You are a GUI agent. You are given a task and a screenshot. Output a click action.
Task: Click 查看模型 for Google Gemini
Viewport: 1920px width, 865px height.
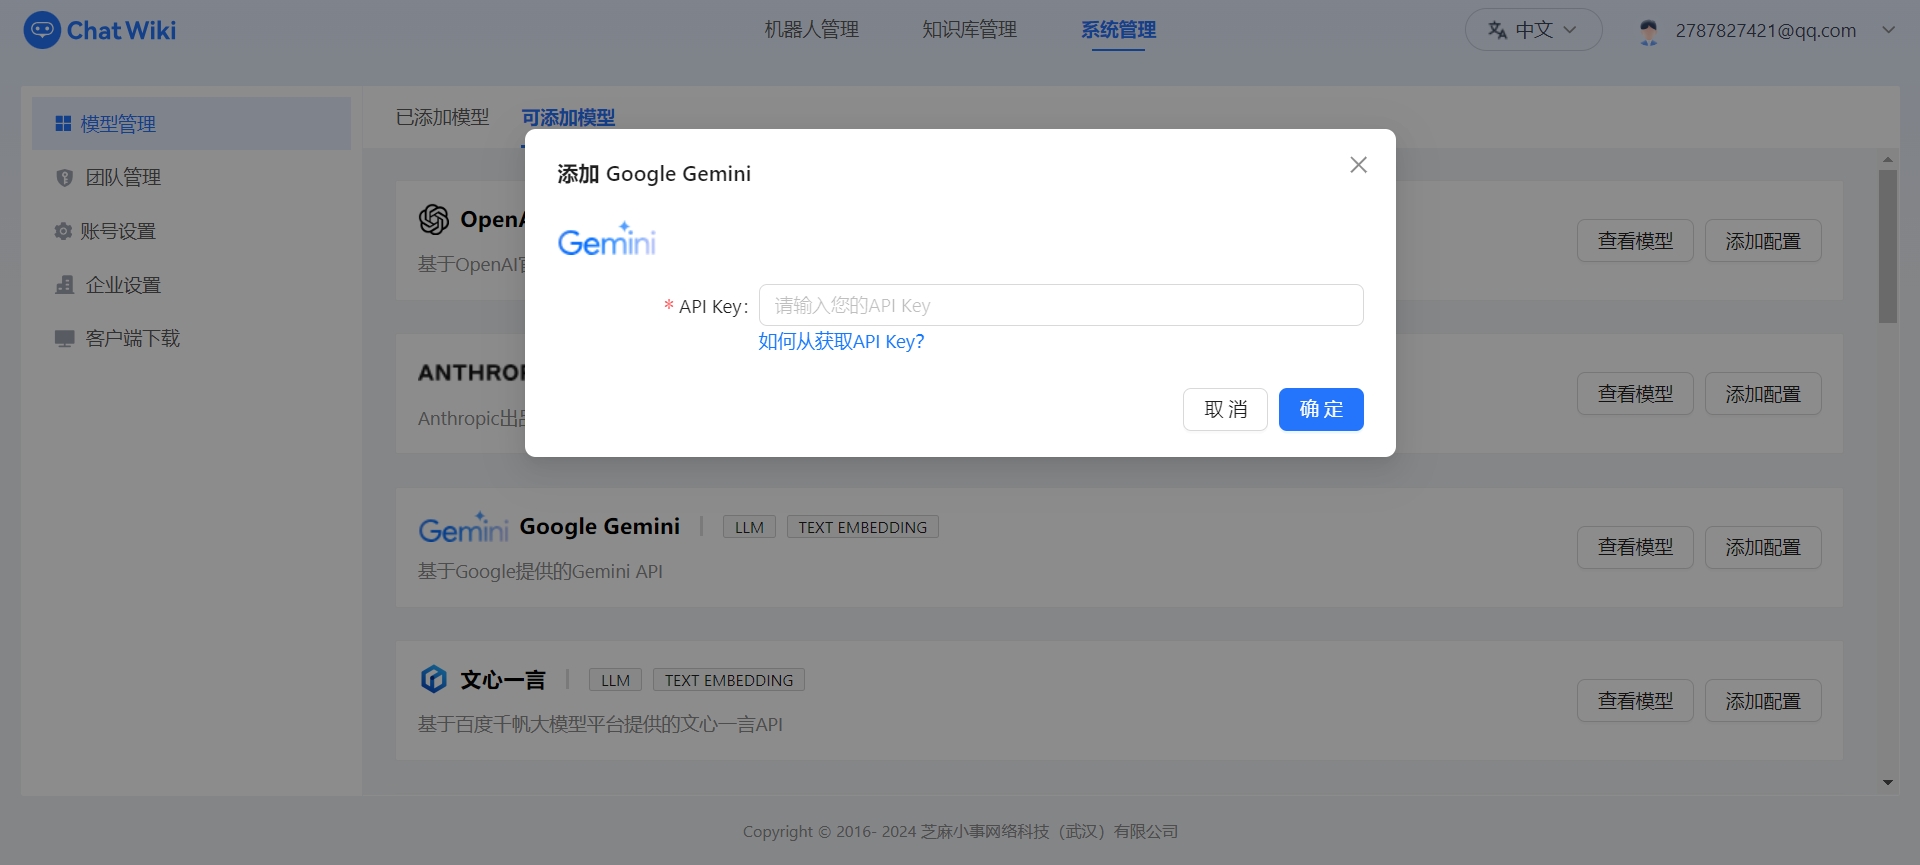coord(1635,547)
